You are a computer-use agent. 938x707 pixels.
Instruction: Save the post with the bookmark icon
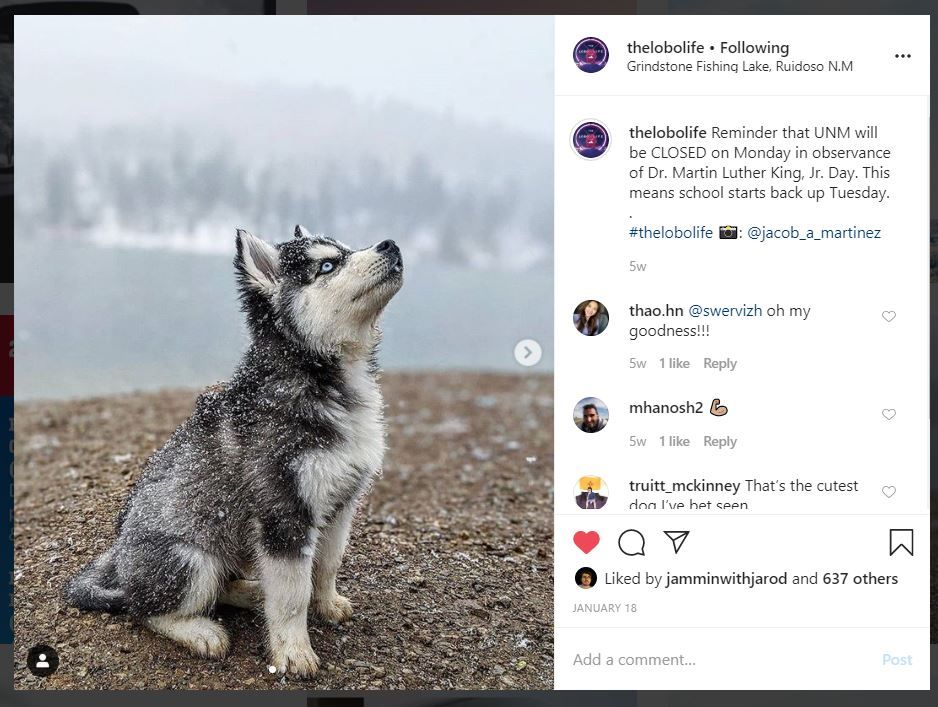[x=901, y=542]
